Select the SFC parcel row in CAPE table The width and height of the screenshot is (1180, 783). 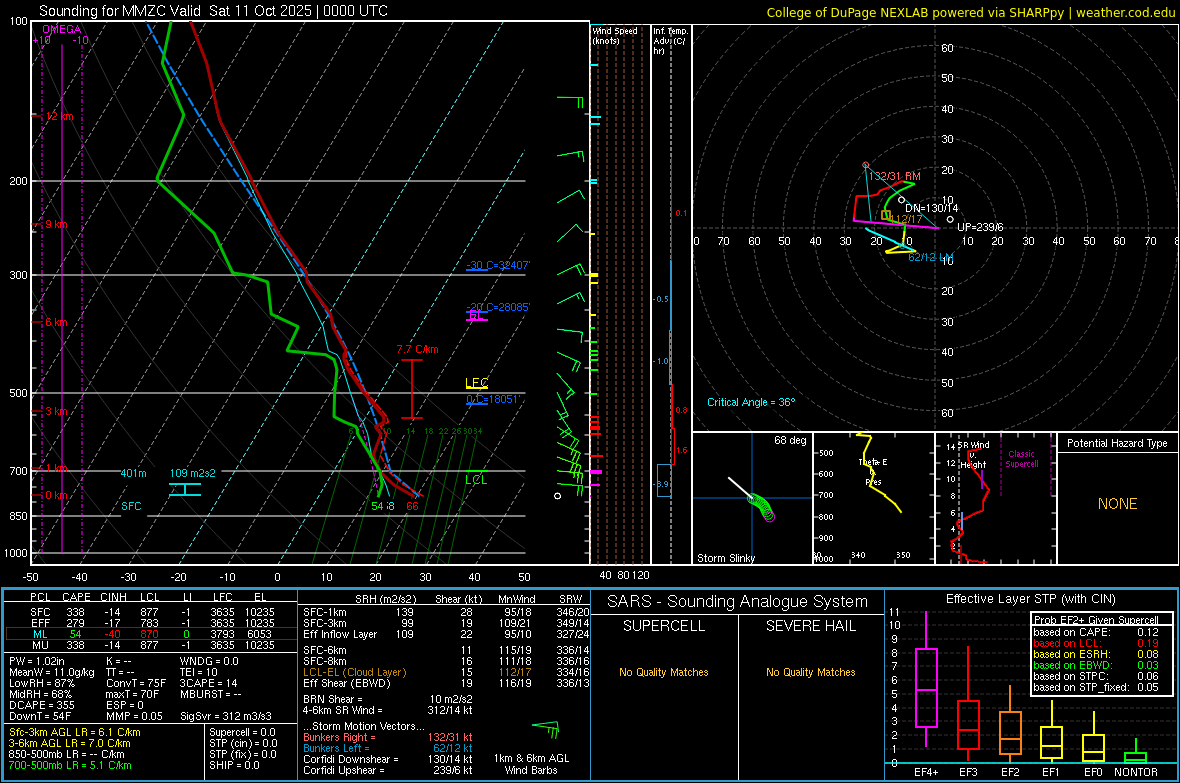click(152, 612)
